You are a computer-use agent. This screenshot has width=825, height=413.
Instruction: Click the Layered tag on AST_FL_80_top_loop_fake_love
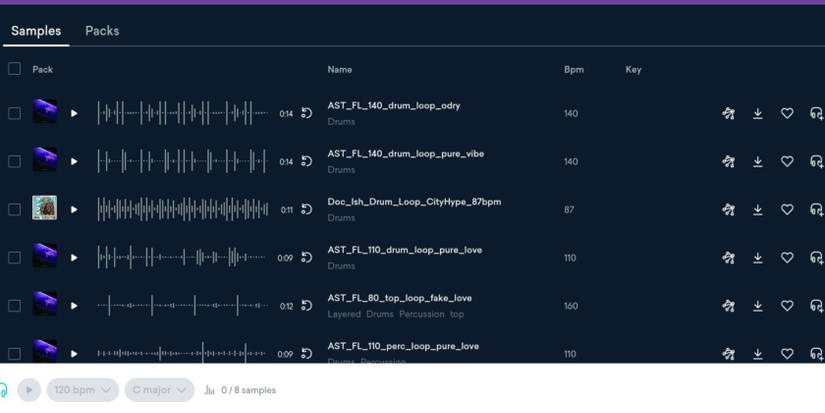pyautogui.click(x=344, y=314)
